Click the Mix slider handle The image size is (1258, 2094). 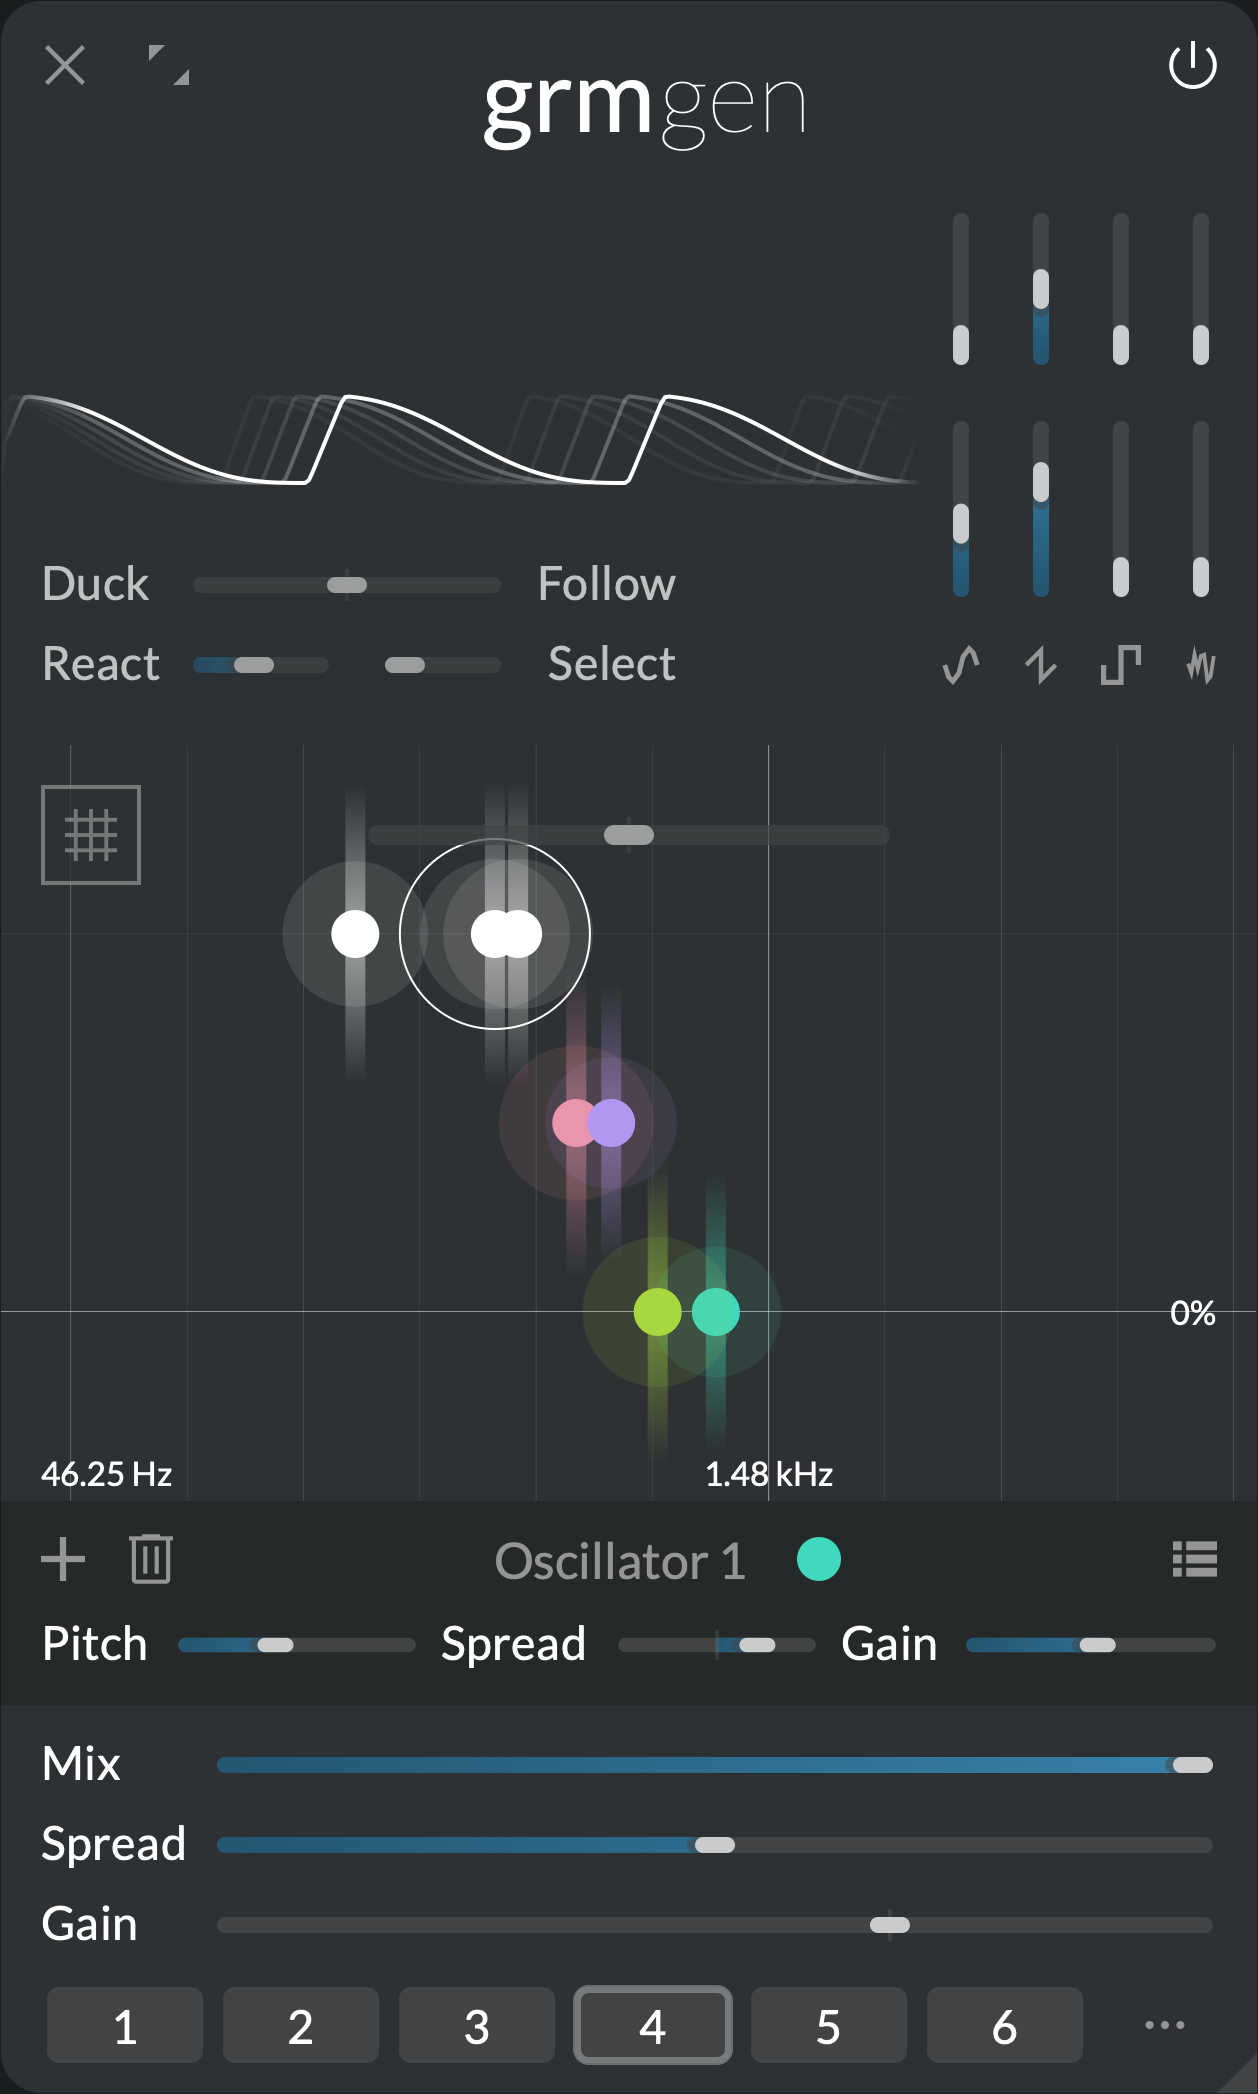point(1192,1765)
